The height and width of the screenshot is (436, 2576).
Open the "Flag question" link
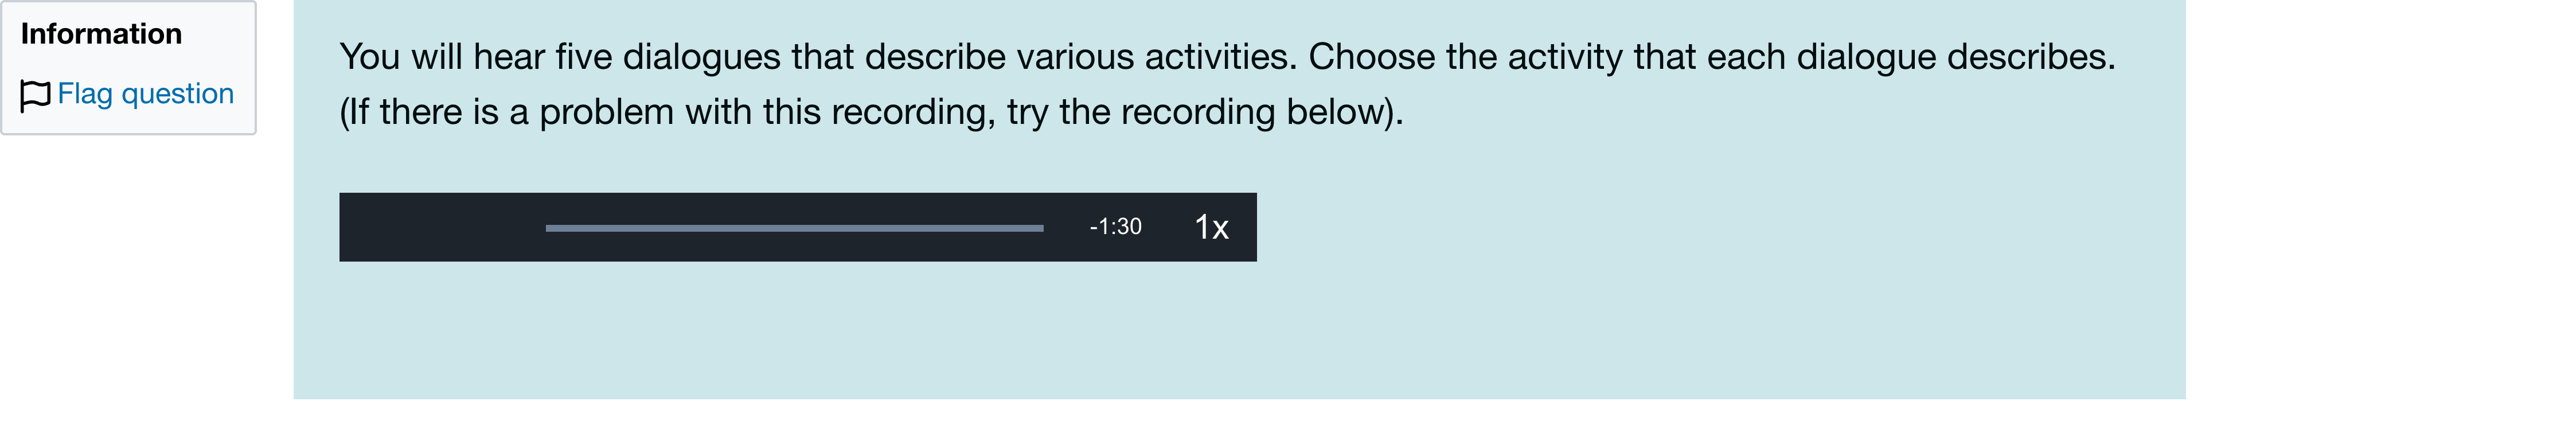145,94
